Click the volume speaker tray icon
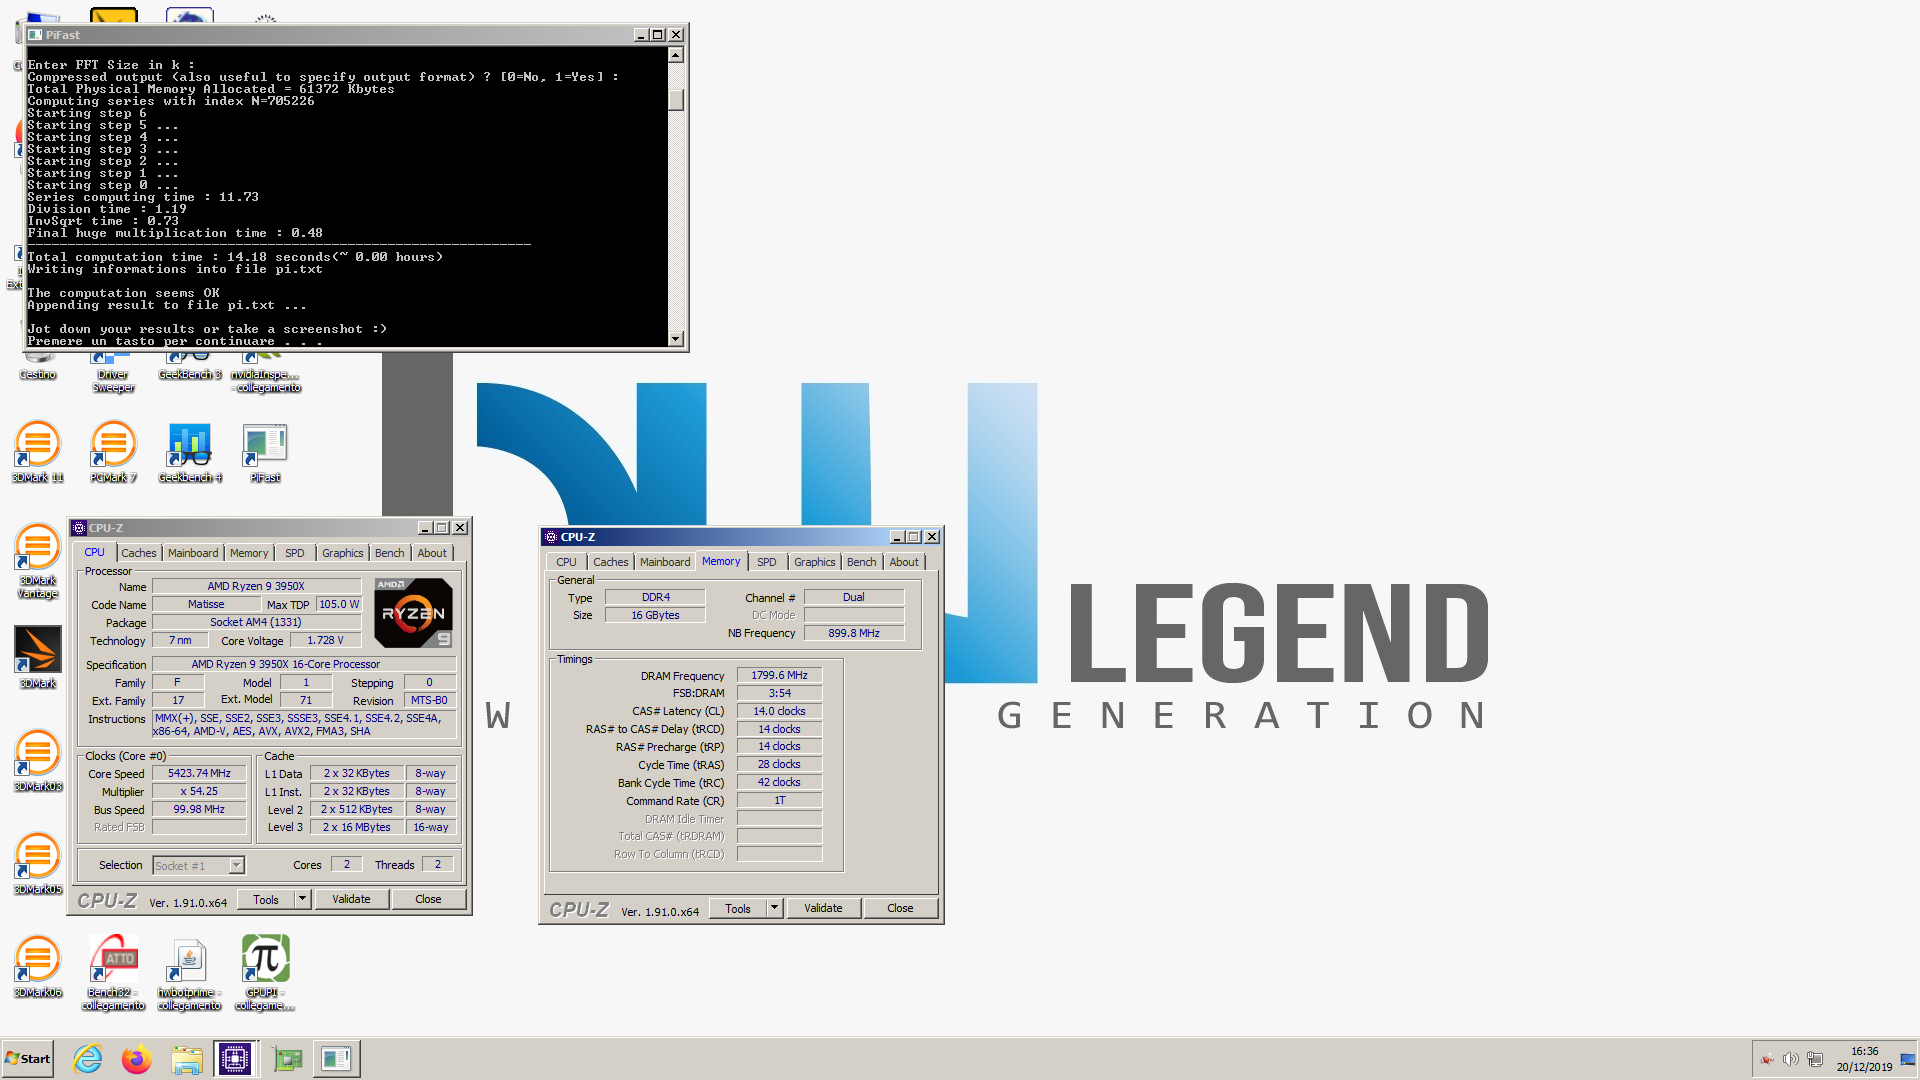This screenshot has width=1920, height=1080. point(1790,1059)
